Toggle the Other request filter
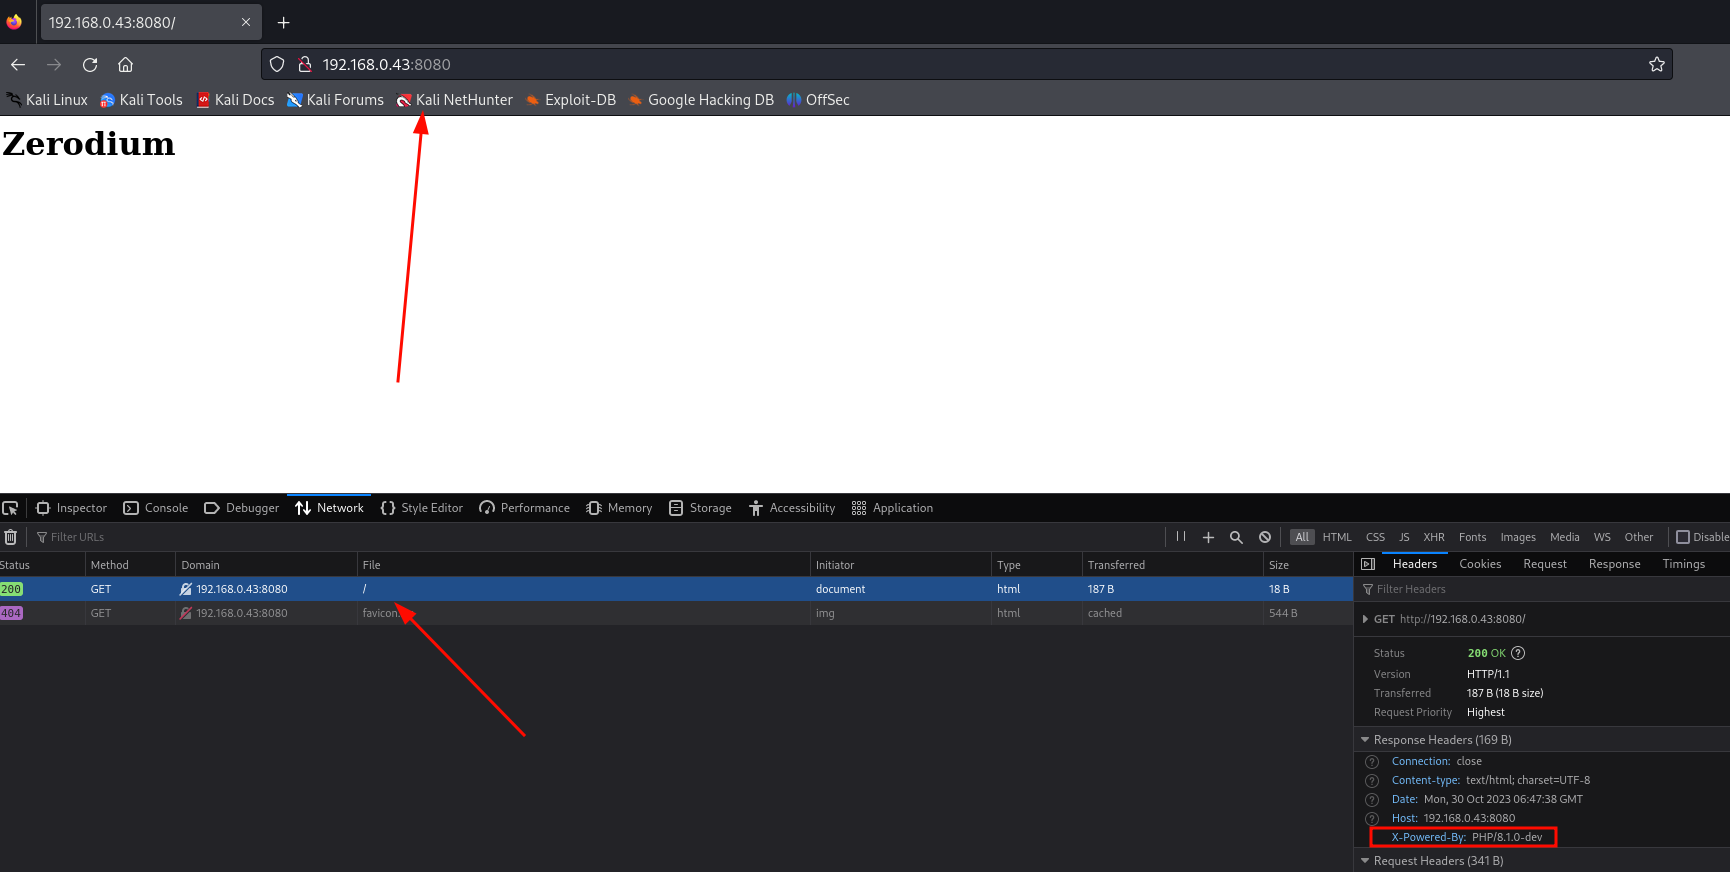 pyautogui.click(x=1639, y=537)
